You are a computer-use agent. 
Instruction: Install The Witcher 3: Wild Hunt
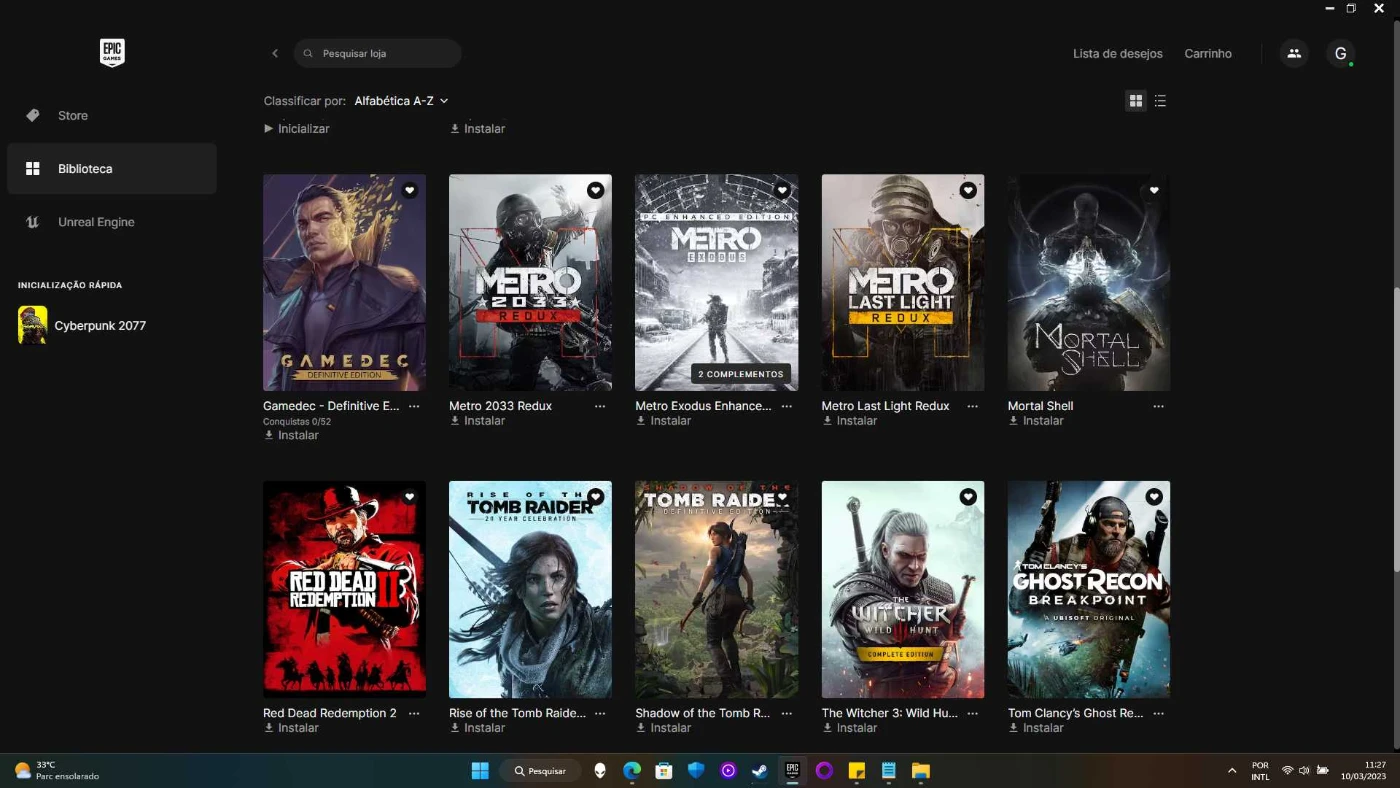850,728
